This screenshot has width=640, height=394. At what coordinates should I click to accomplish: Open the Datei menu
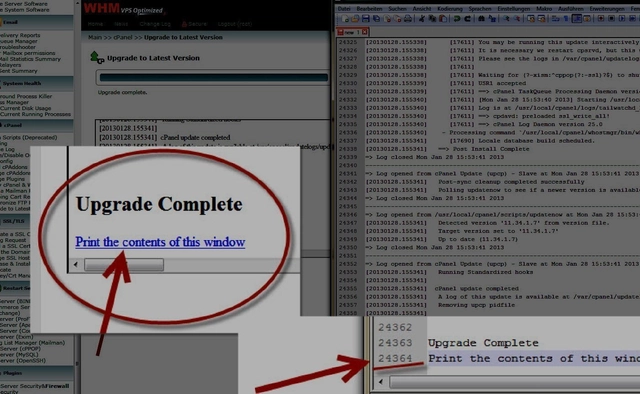(x=344, y=9)
